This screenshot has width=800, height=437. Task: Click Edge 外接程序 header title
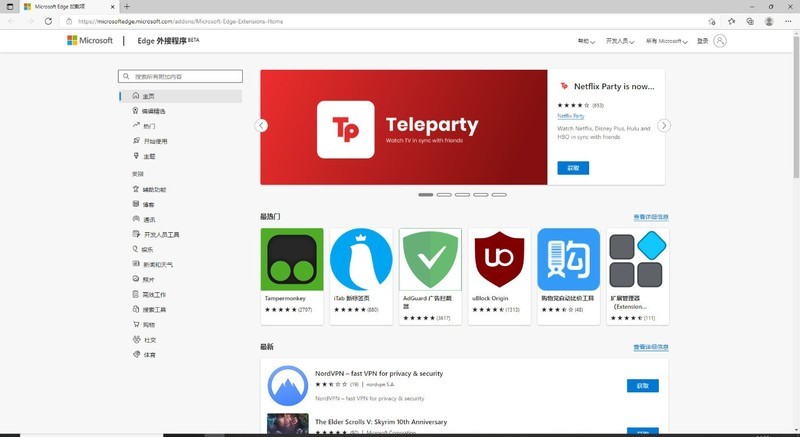pos(168,41)
